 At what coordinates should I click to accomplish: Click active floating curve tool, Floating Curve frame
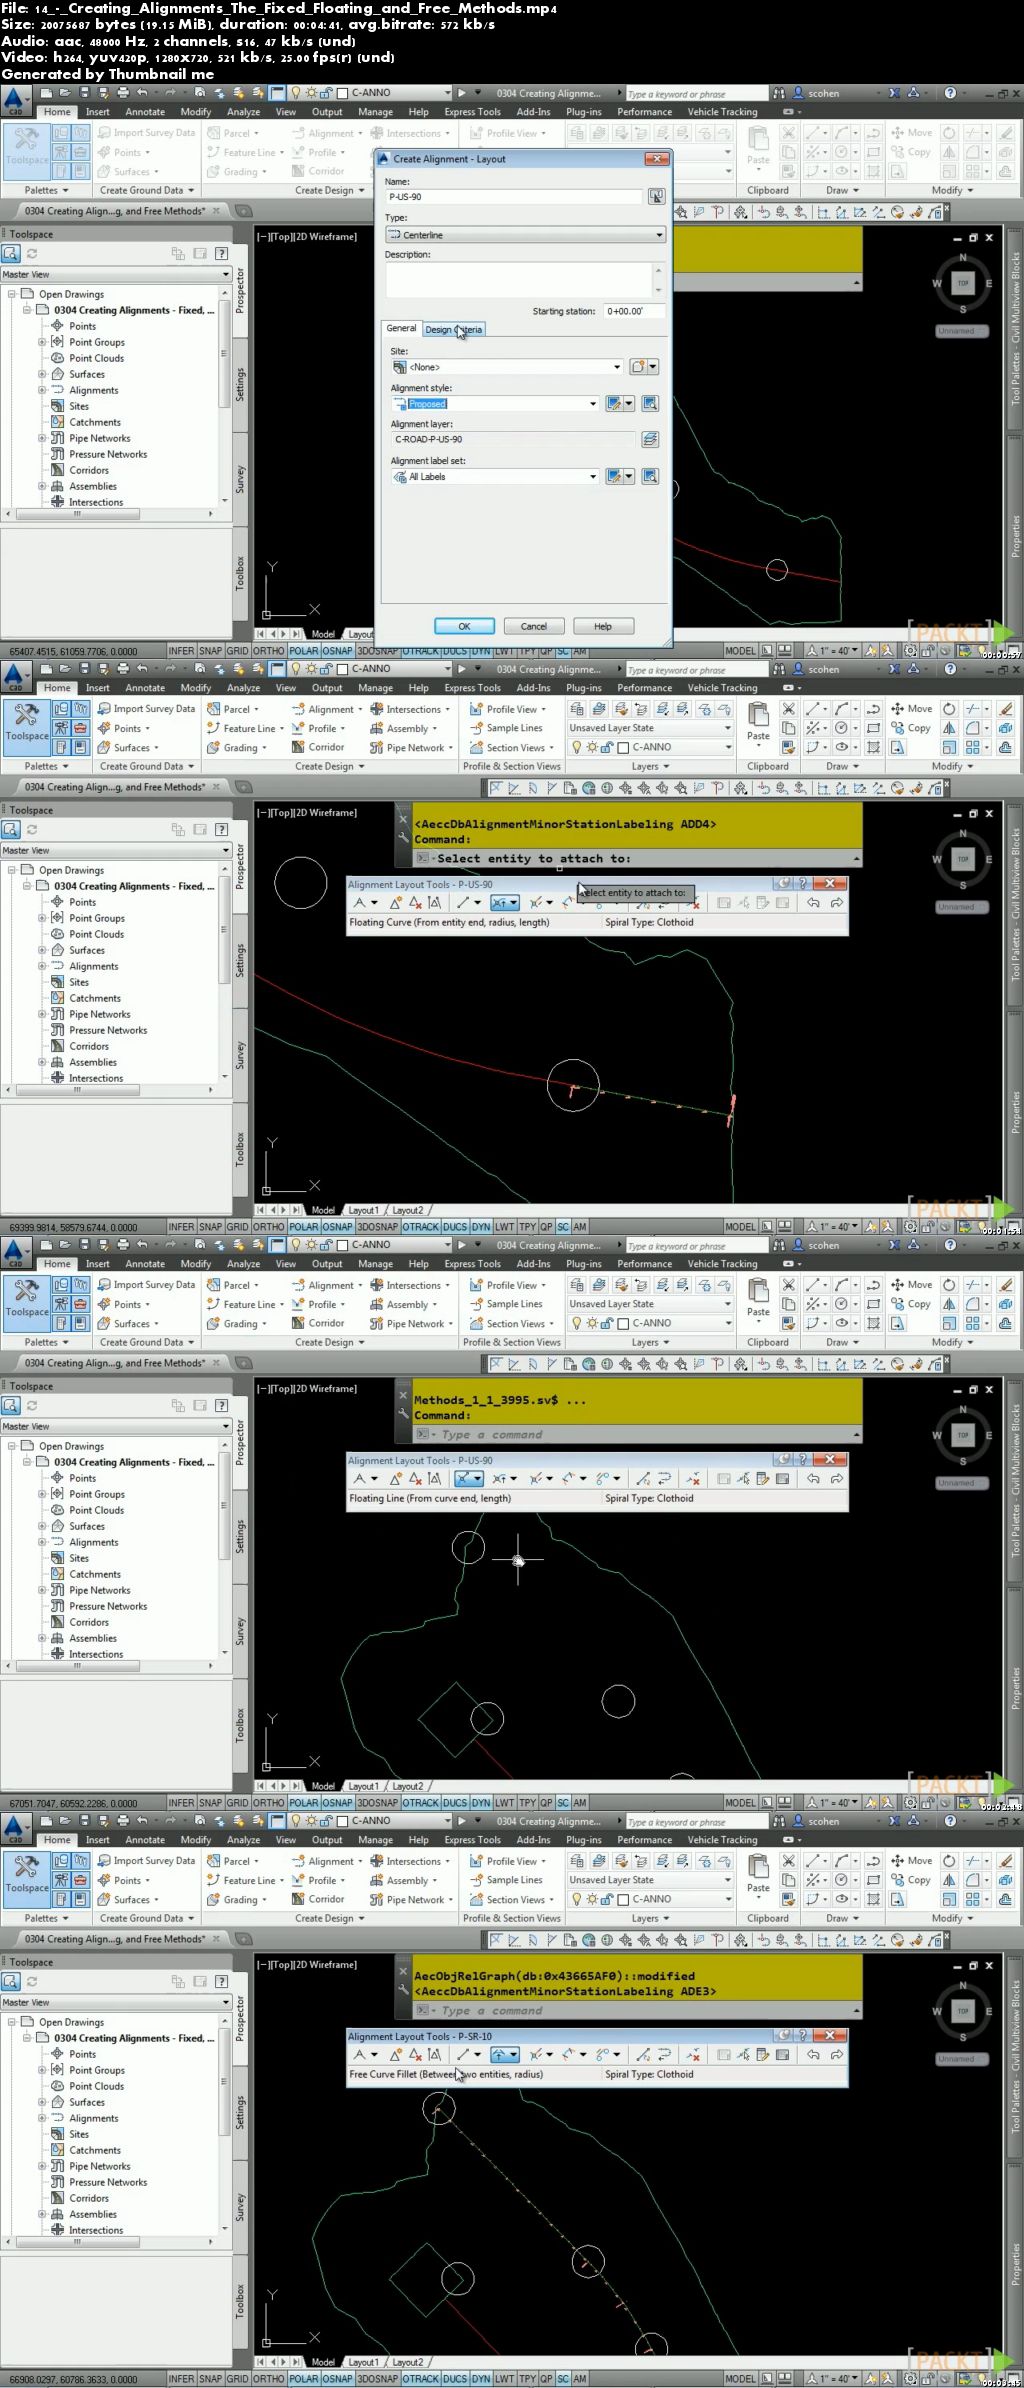pyautogui.click(x=504, y=903)
